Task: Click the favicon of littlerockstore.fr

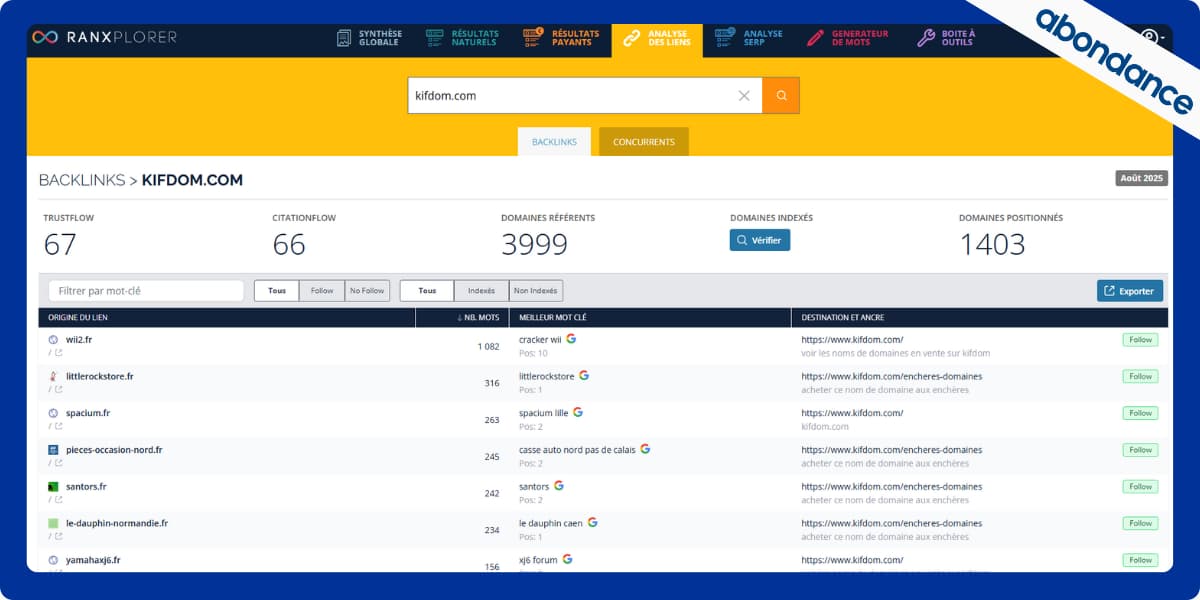Action: [x=53, y=377]
